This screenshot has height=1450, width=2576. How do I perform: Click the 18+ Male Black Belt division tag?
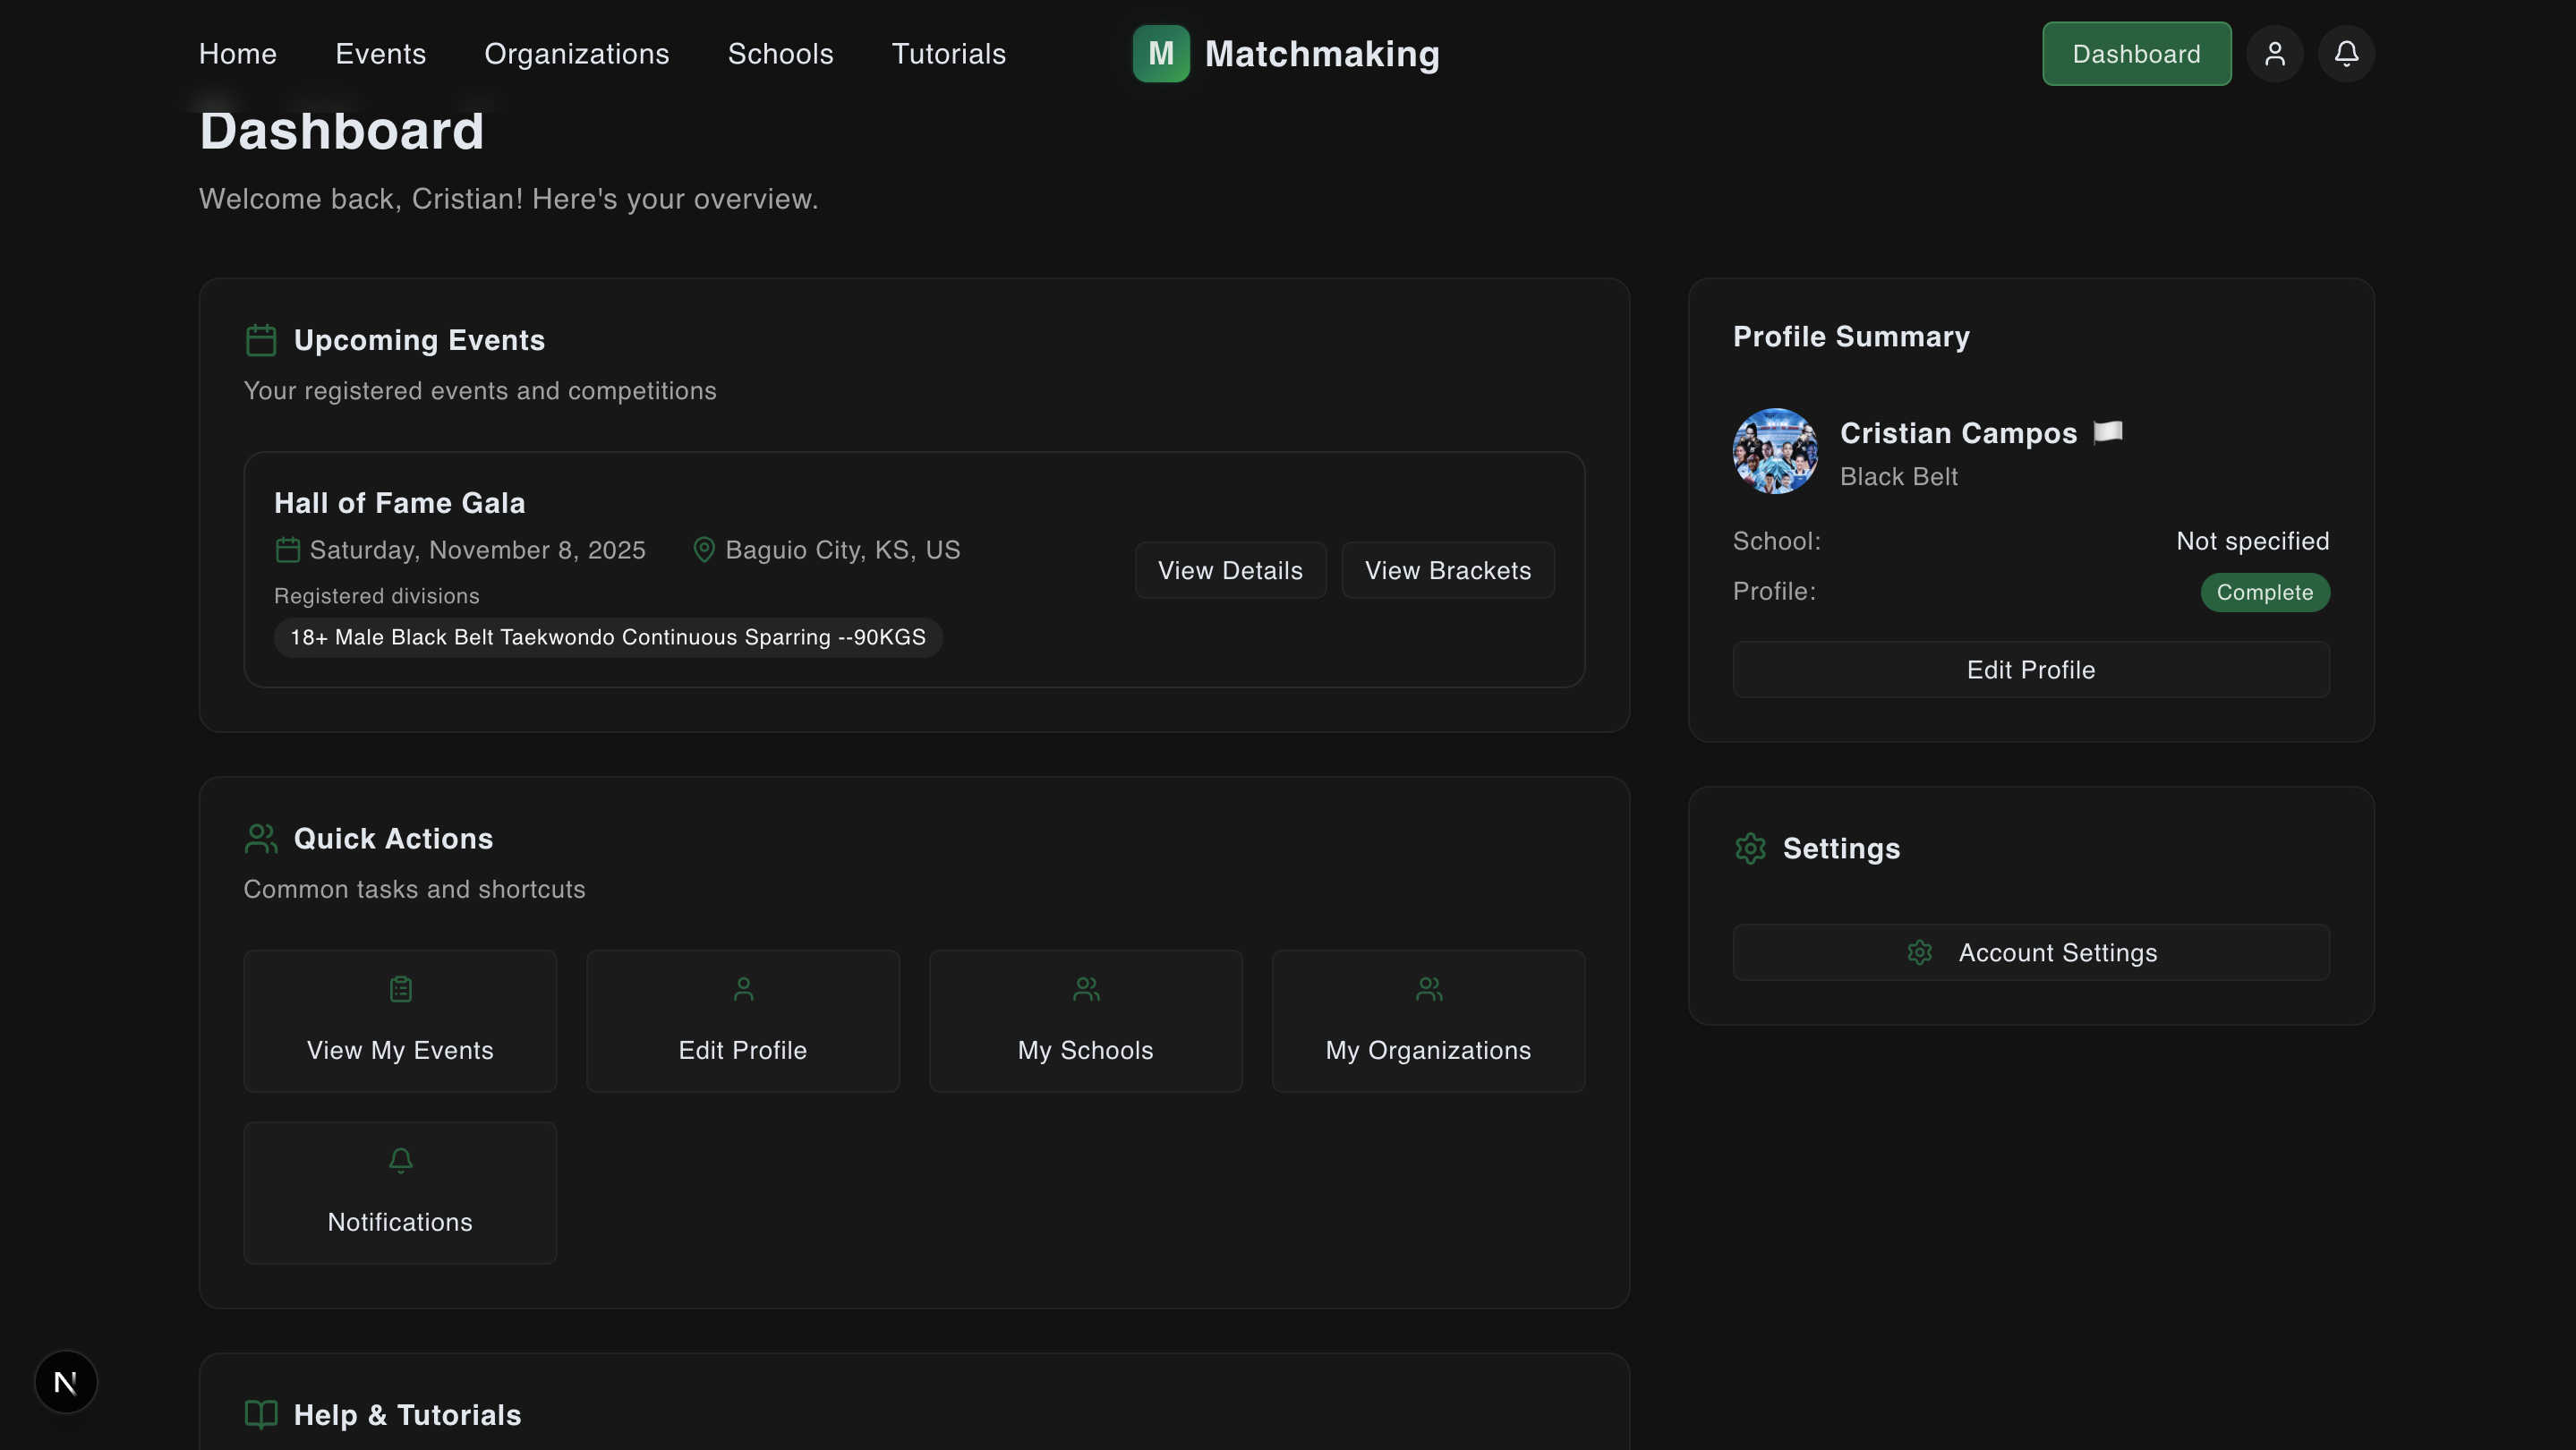[608, 637]
